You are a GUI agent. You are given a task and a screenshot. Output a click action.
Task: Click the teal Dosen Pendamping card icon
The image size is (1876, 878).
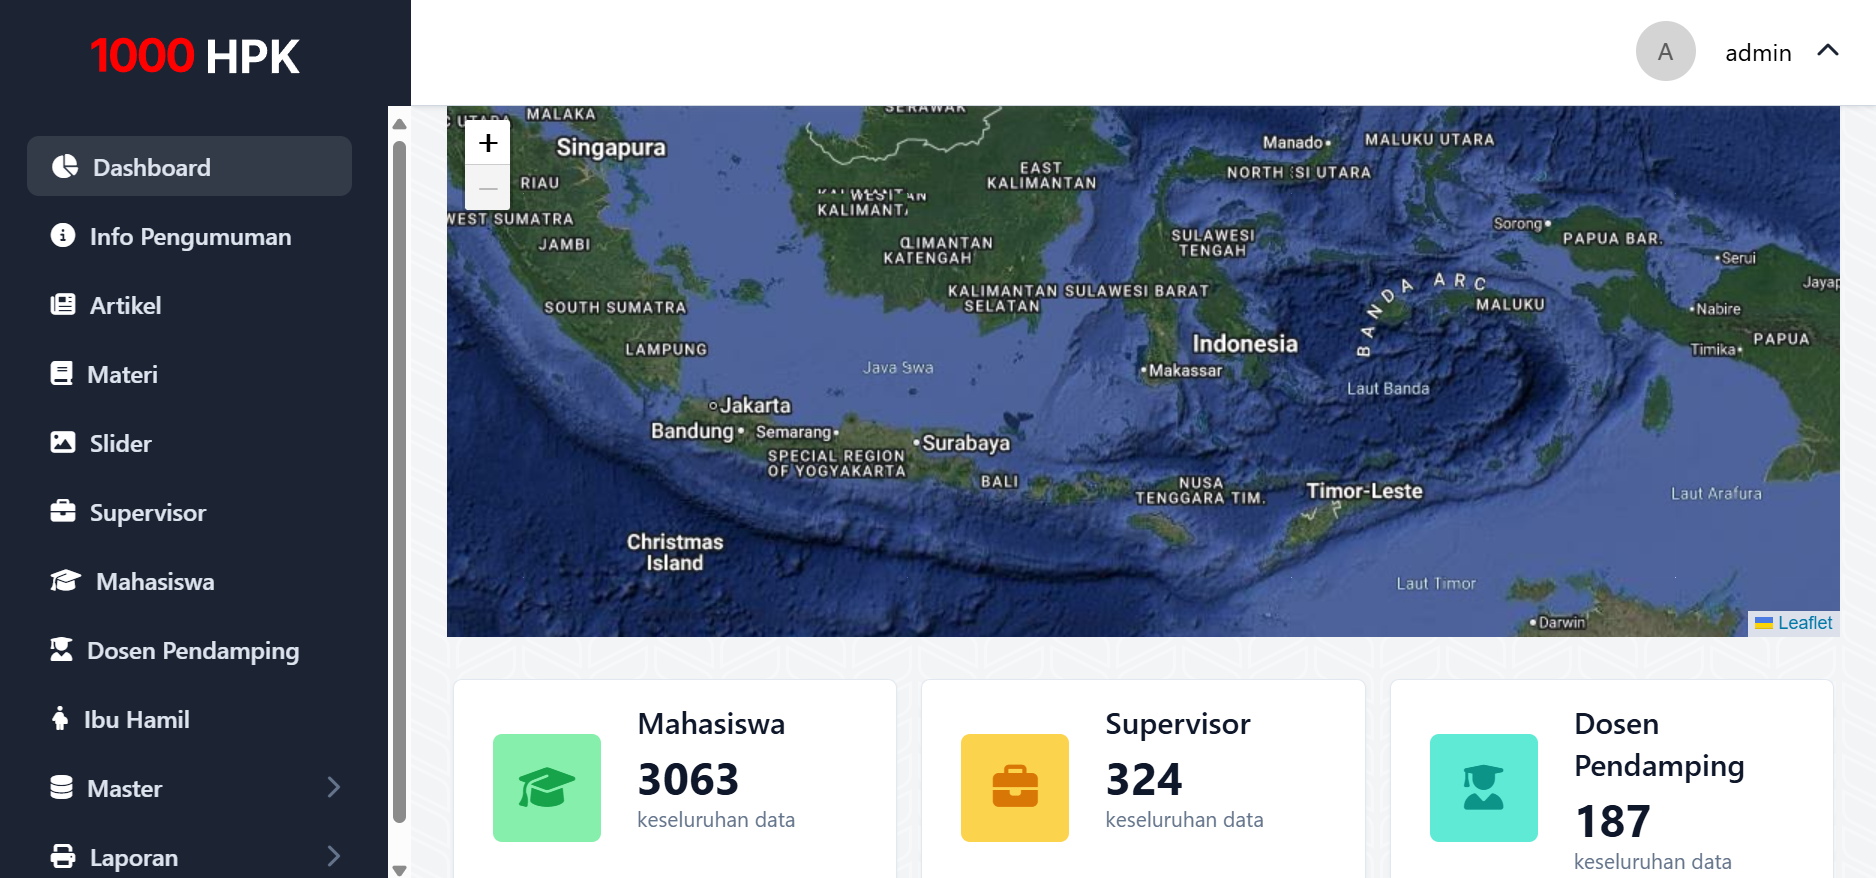pos(1483,788)
